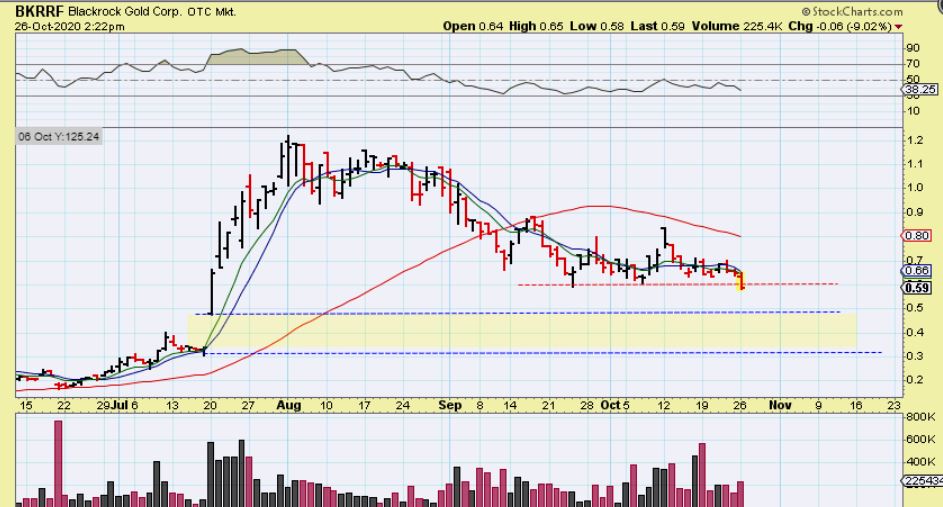Click the 90 level on RSI scale
Screen dimensions: 943x507
(913, 48)
